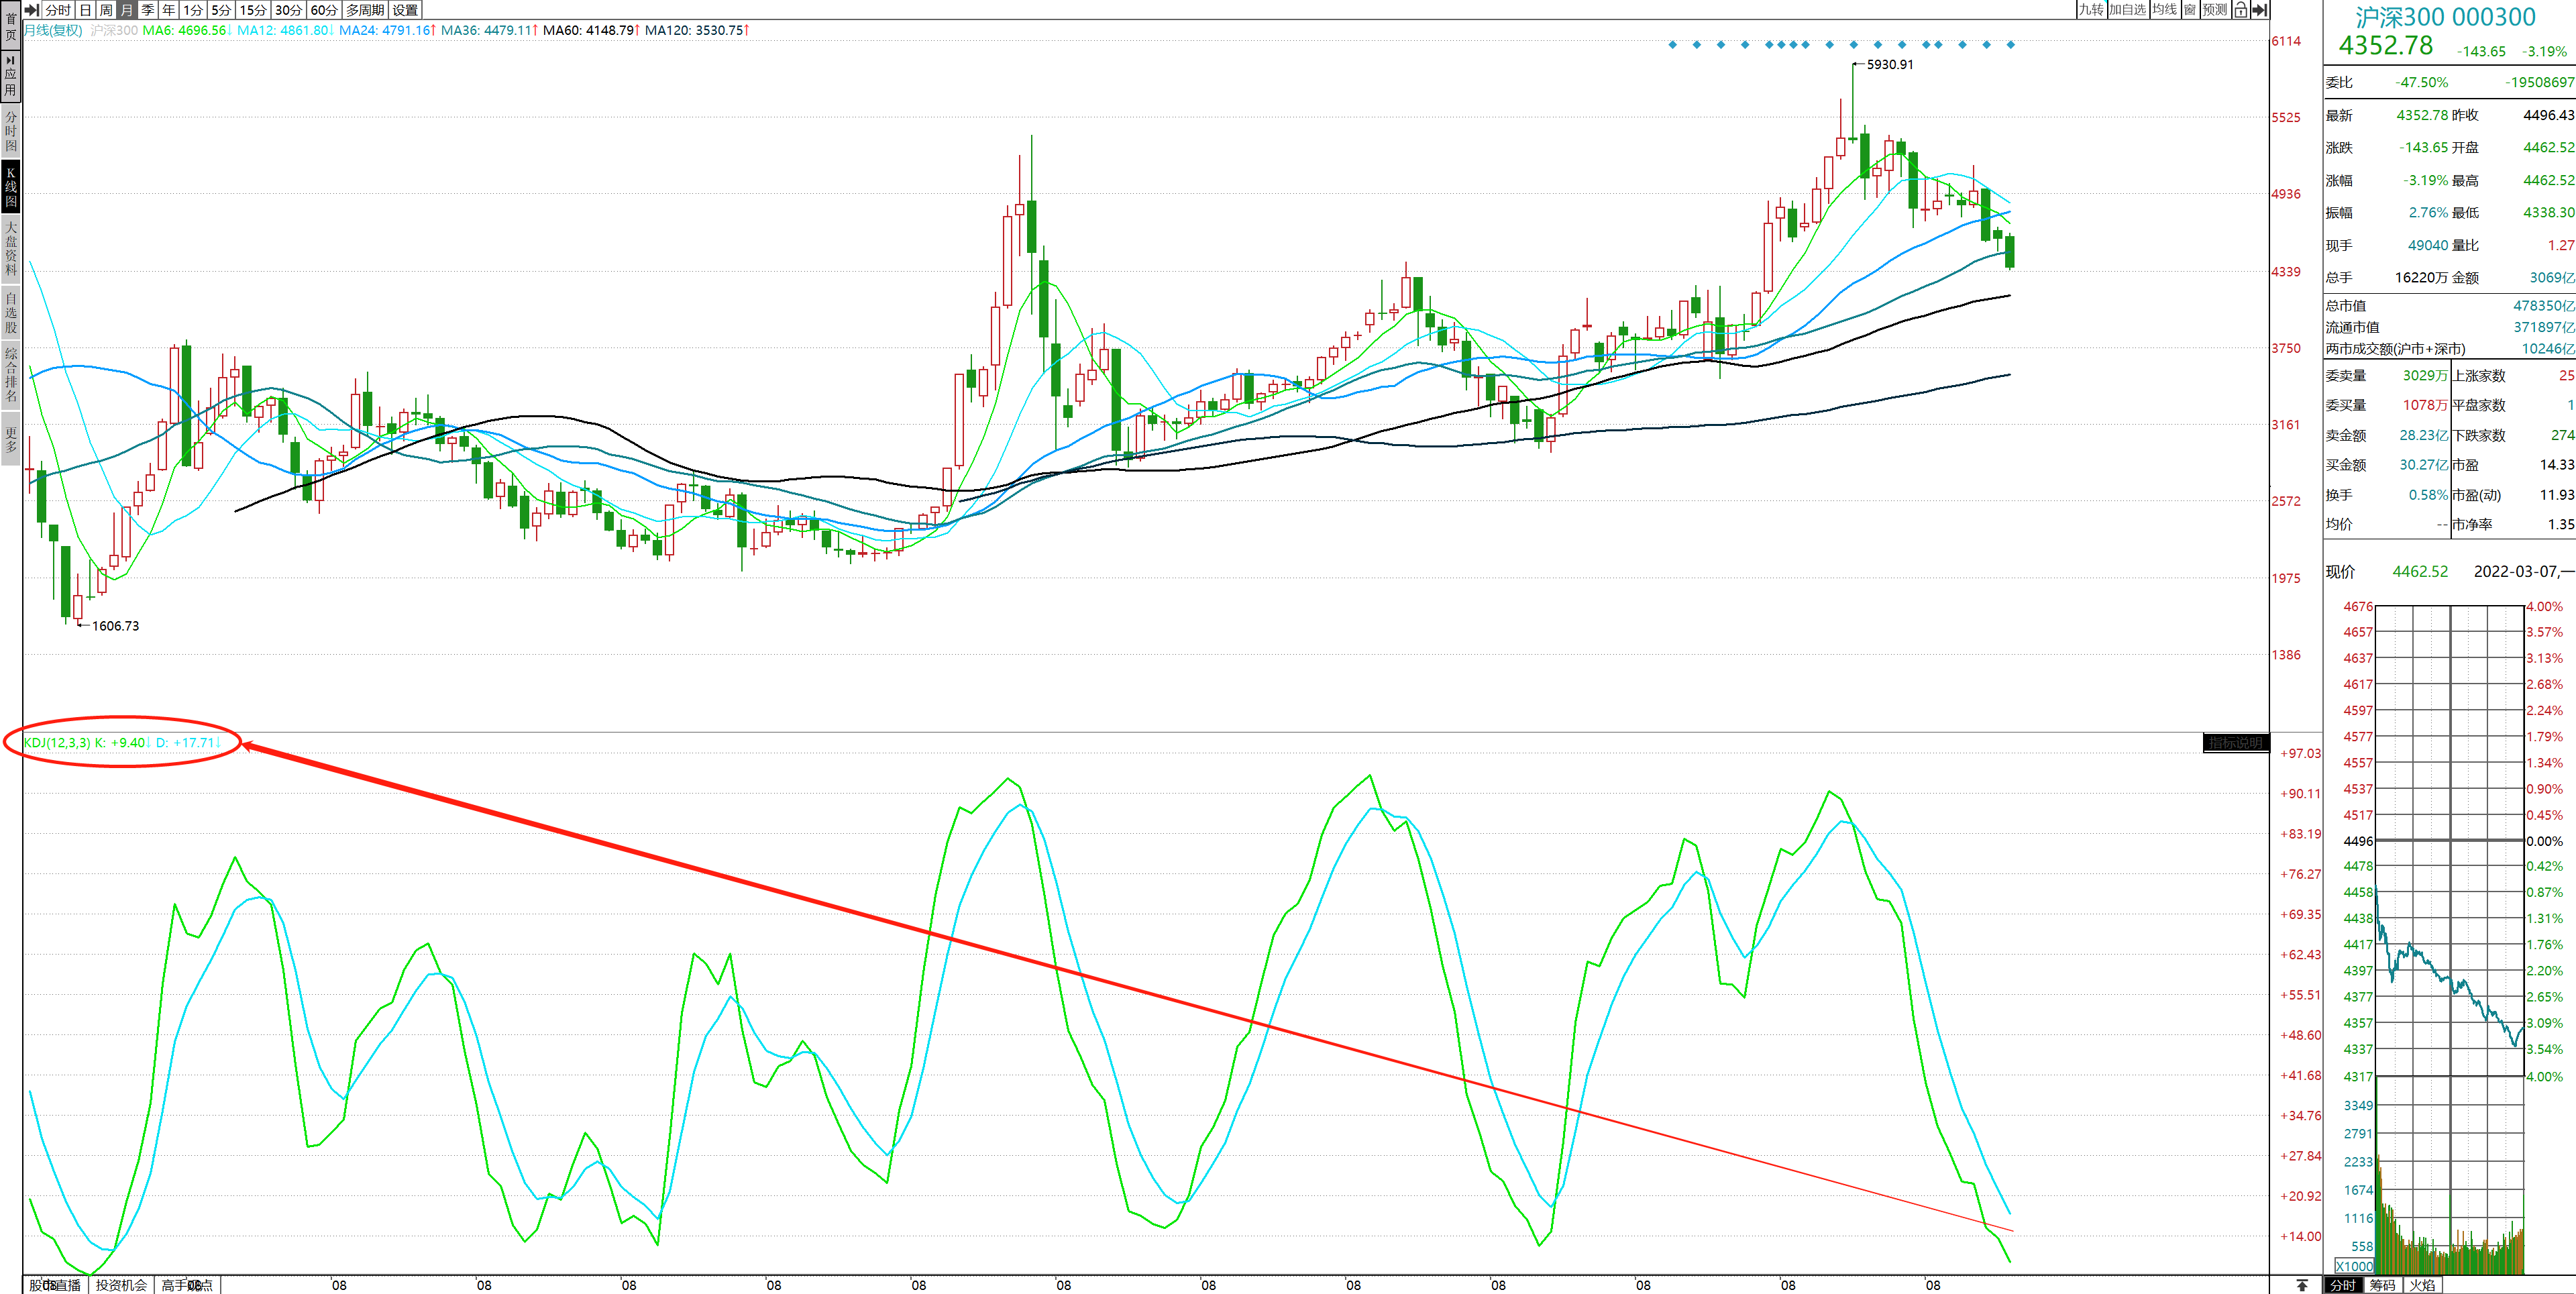Screen dimensions: 2576x1294
Task: Click the left collapse arrow icon in top toolbar
Action: click(31, 10)
